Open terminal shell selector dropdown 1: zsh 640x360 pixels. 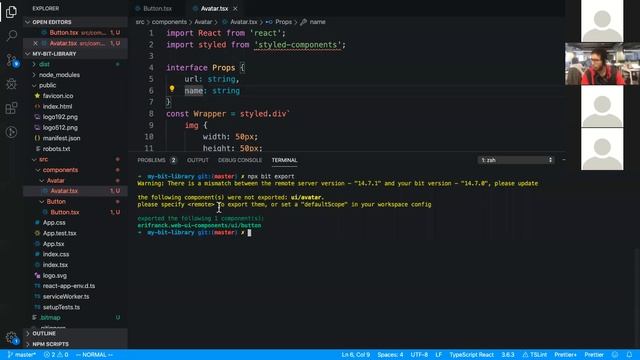516,160
